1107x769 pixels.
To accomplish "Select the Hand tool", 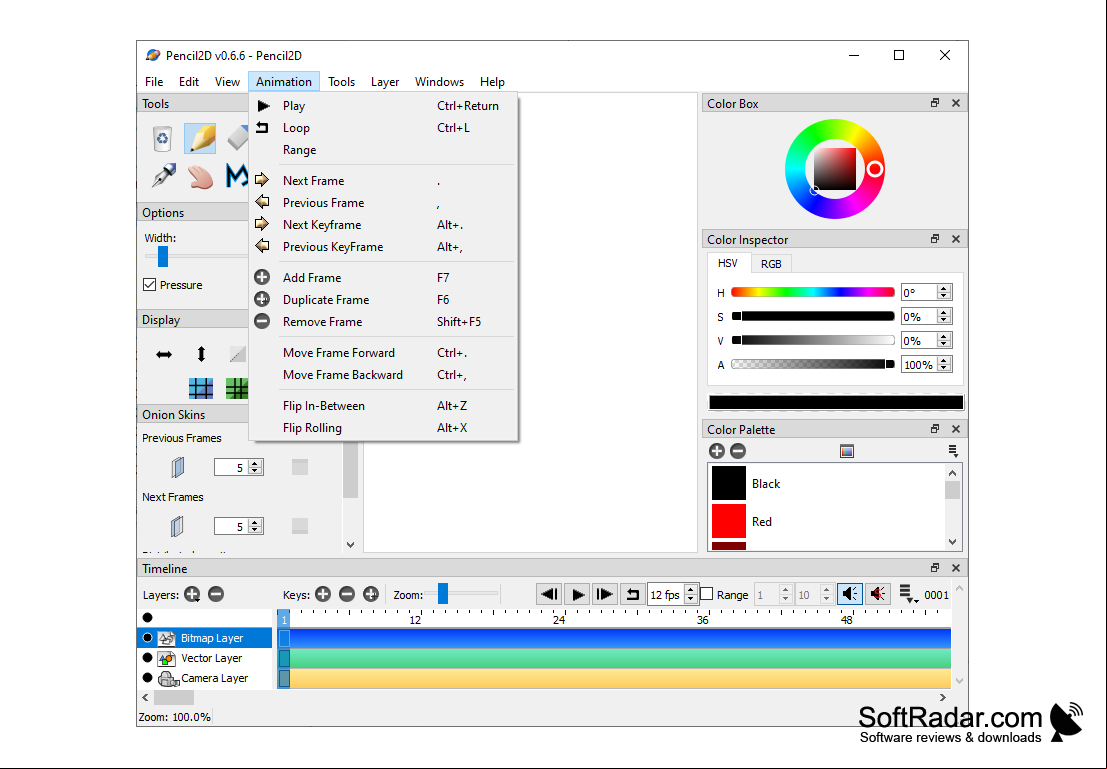I will click(x=201, y=176).
